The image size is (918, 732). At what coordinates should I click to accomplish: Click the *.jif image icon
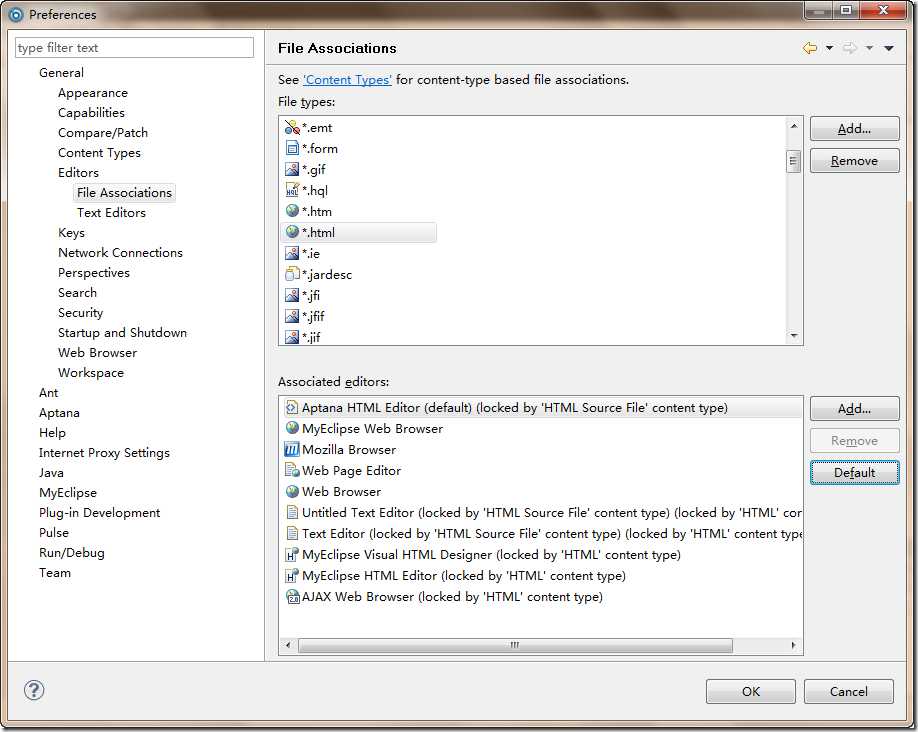coord(292,337)
